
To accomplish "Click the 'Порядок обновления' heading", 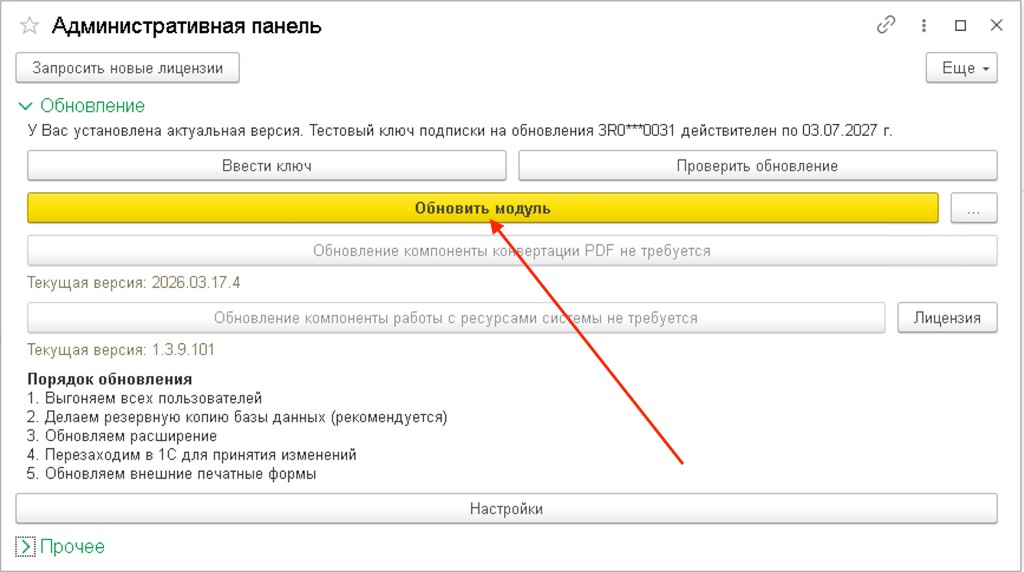I will (x=110, y=379).
